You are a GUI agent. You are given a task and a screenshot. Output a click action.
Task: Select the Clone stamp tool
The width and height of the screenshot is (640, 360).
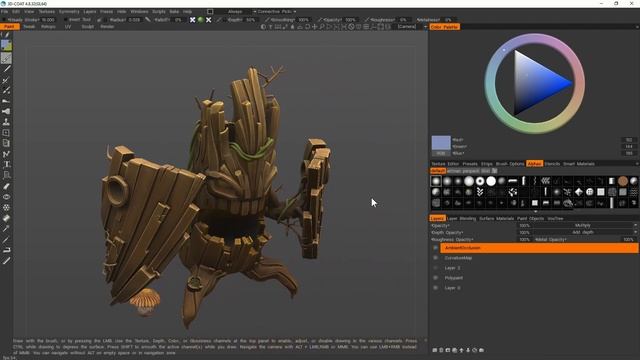(x=6, y=122)
